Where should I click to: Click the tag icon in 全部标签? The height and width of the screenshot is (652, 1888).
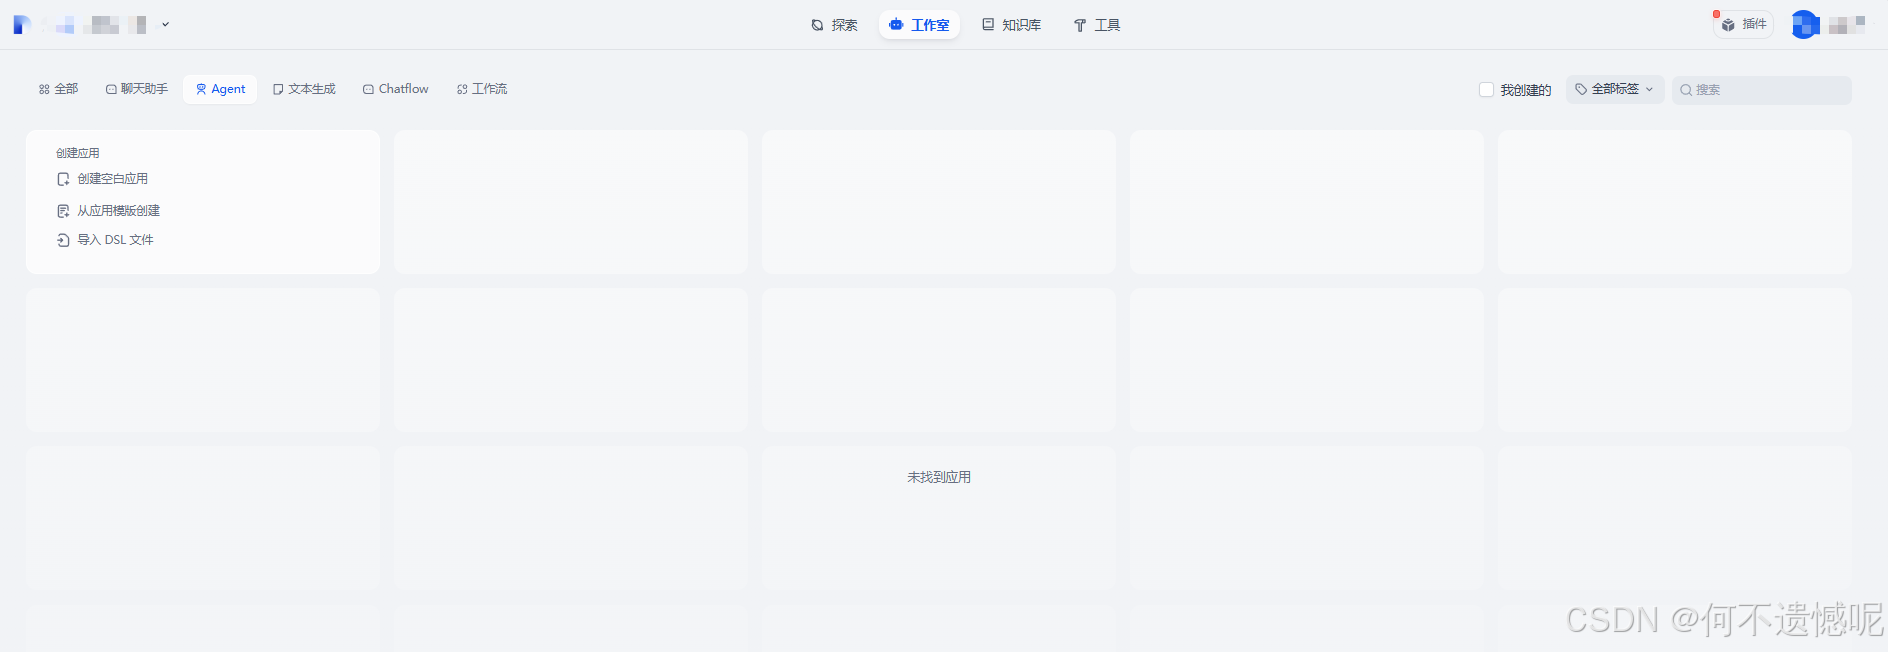(x=1581, y=89)
